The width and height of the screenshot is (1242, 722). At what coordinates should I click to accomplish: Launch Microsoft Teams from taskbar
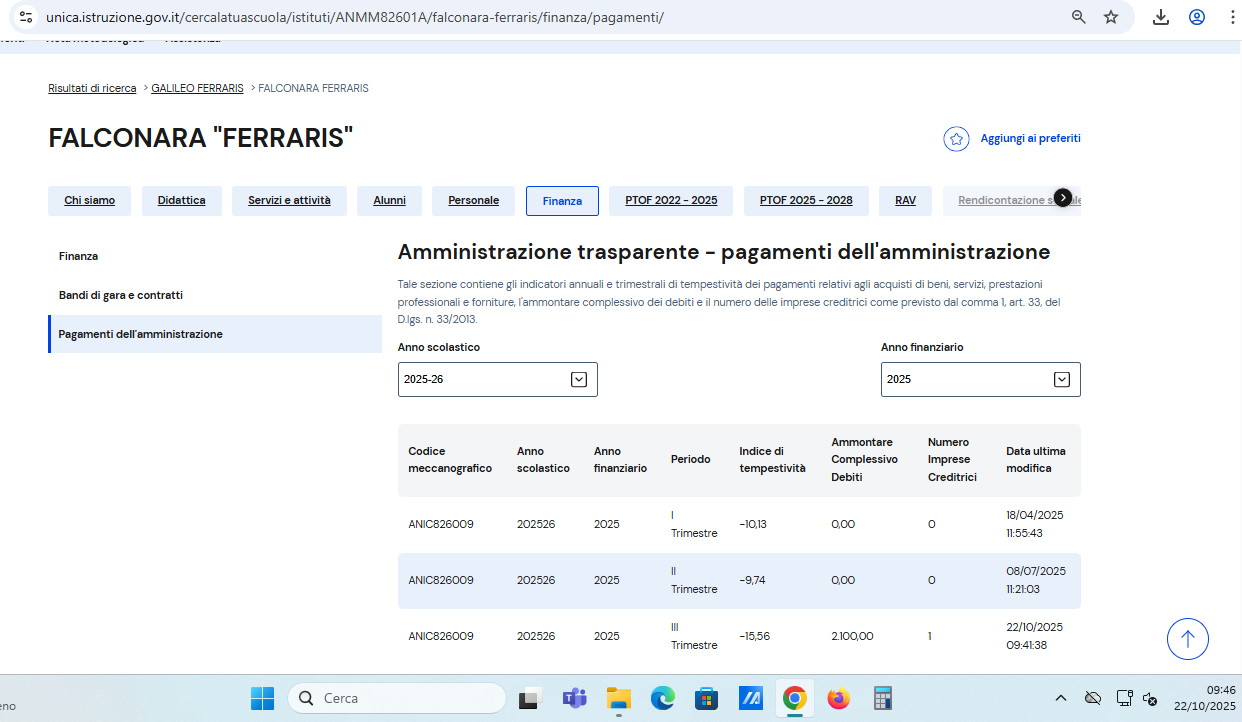[574, 698]
